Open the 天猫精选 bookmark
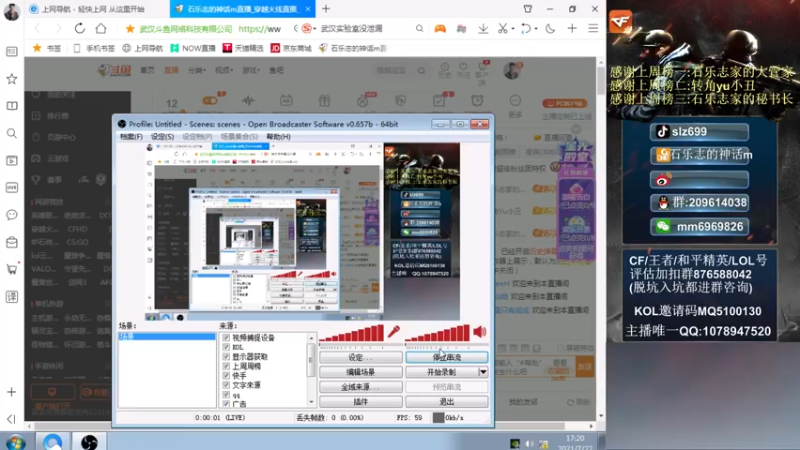The height and width of the screenshot is (450, 800). 243,48
